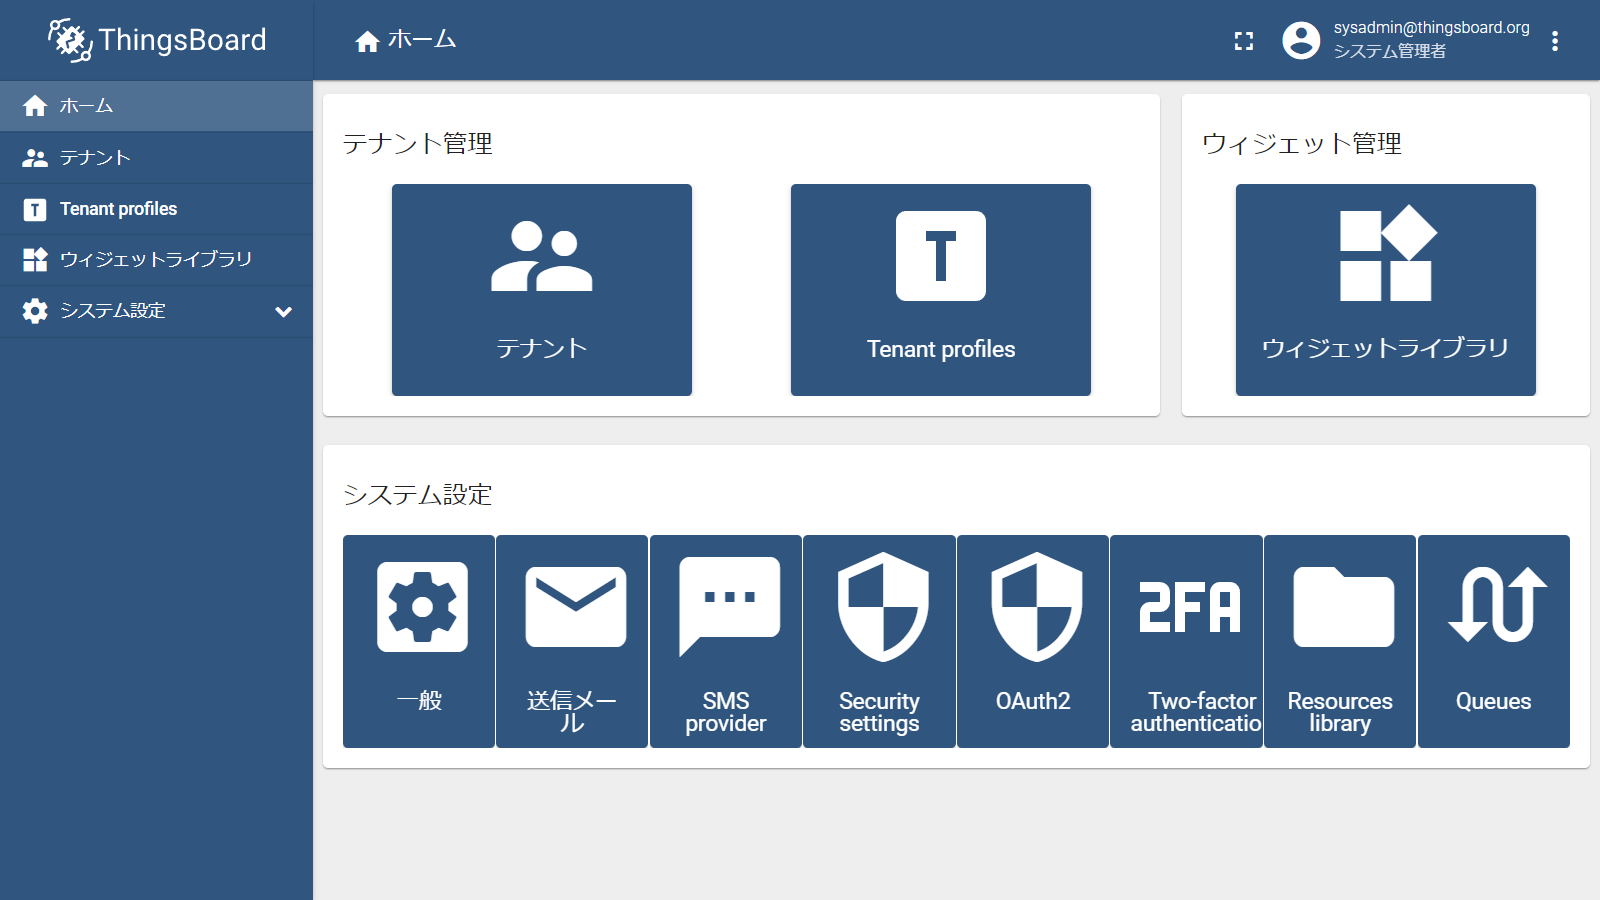Open the Queues arrows tile
This screenshot has width=1600, height=900.
point(1494,641)
